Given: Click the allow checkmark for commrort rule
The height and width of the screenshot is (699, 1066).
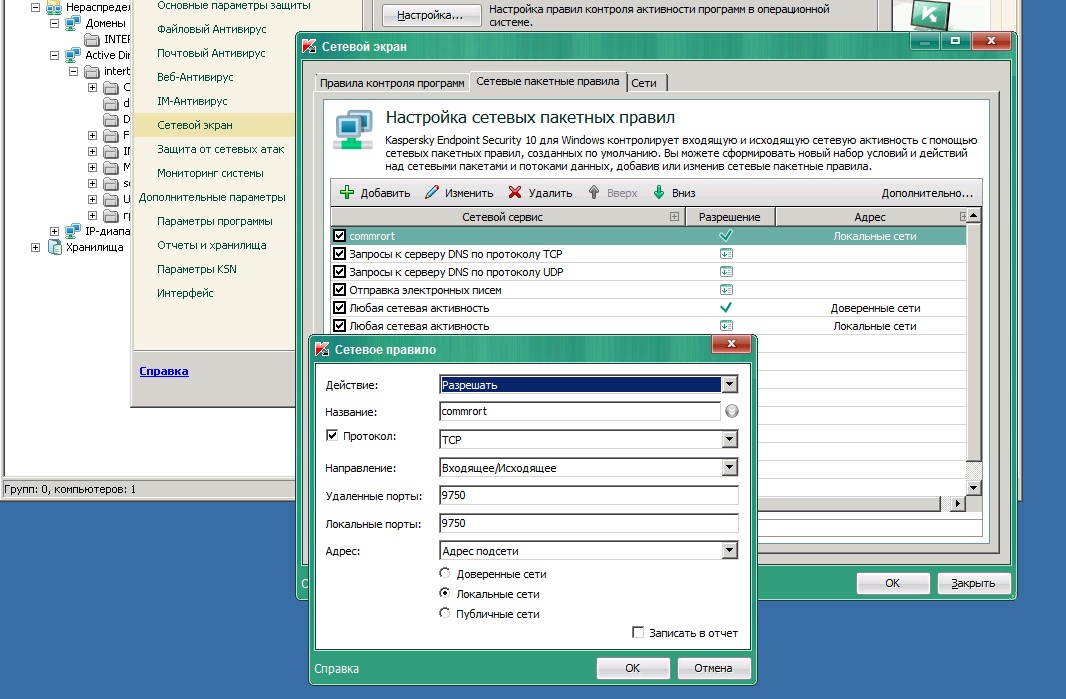Looking at the screenshot, I should [x=727, y=236].
